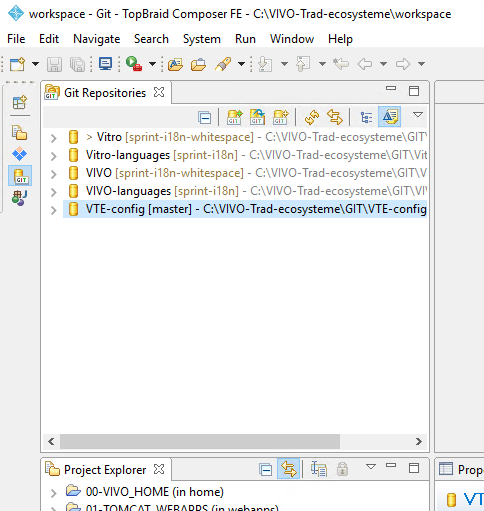484x511 pixels.
Task: Close the Git Repositories tab
Action: click(159, 92)
